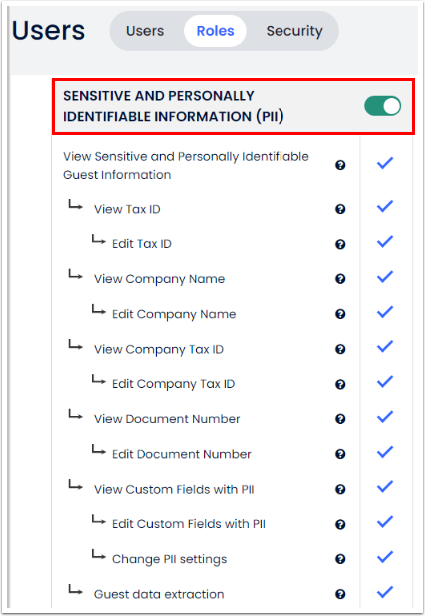The height and width of the screenshot is (616, 425).
Task: Click help icon for View Sensitive Guest Information
Action: click(340, 165)
